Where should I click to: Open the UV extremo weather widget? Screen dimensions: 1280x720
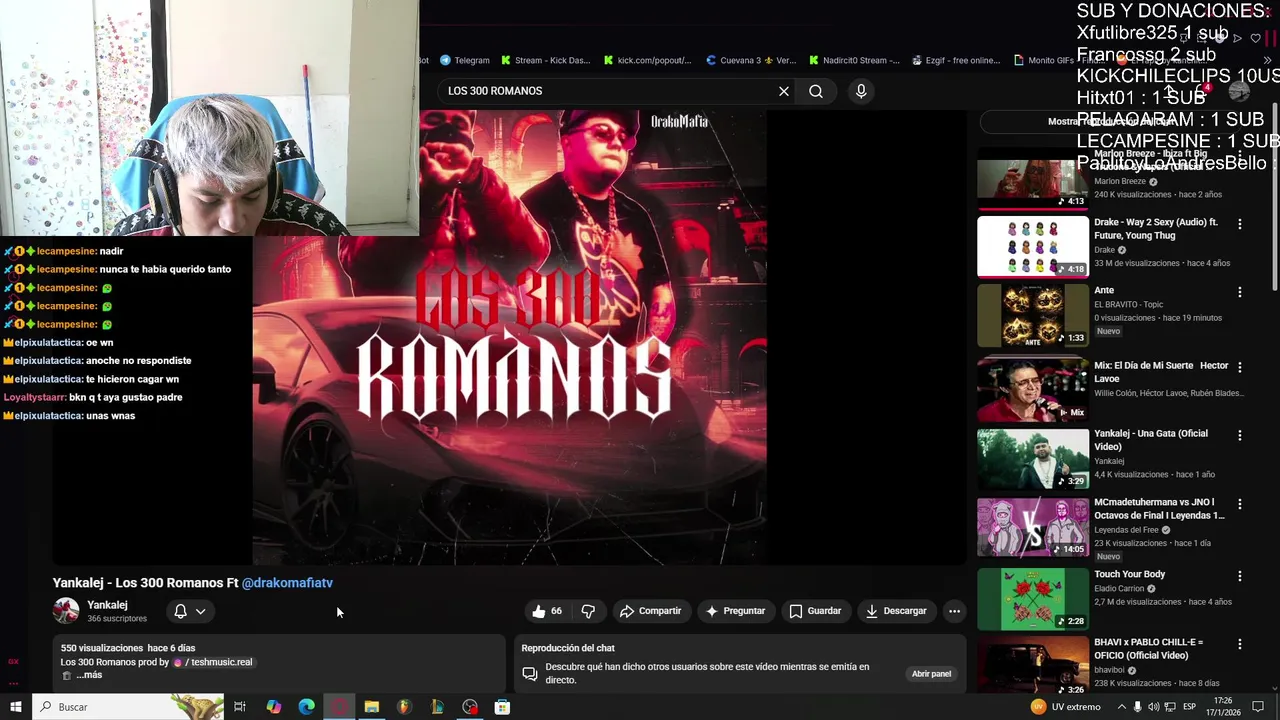pos(1065,707)
